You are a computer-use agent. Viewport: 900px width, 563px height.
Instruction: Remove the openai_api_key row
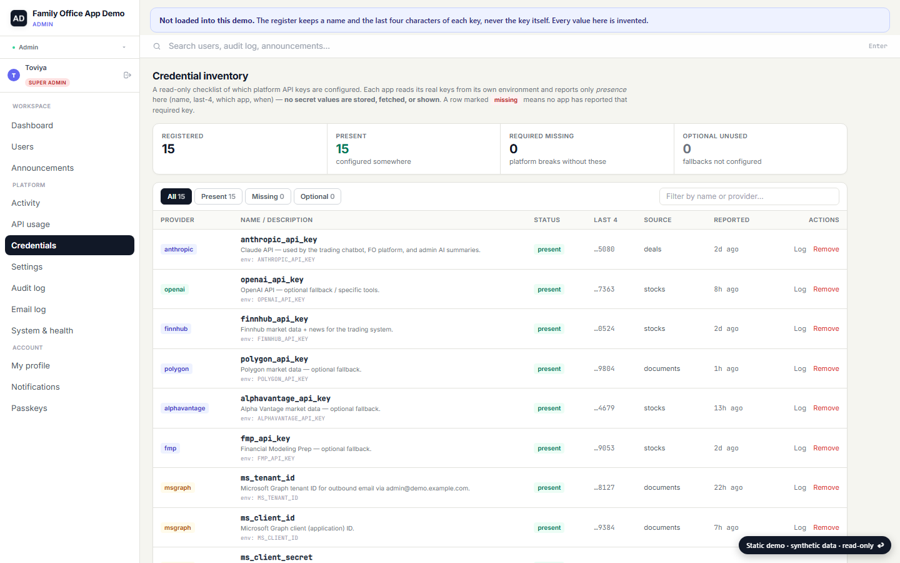826,289
